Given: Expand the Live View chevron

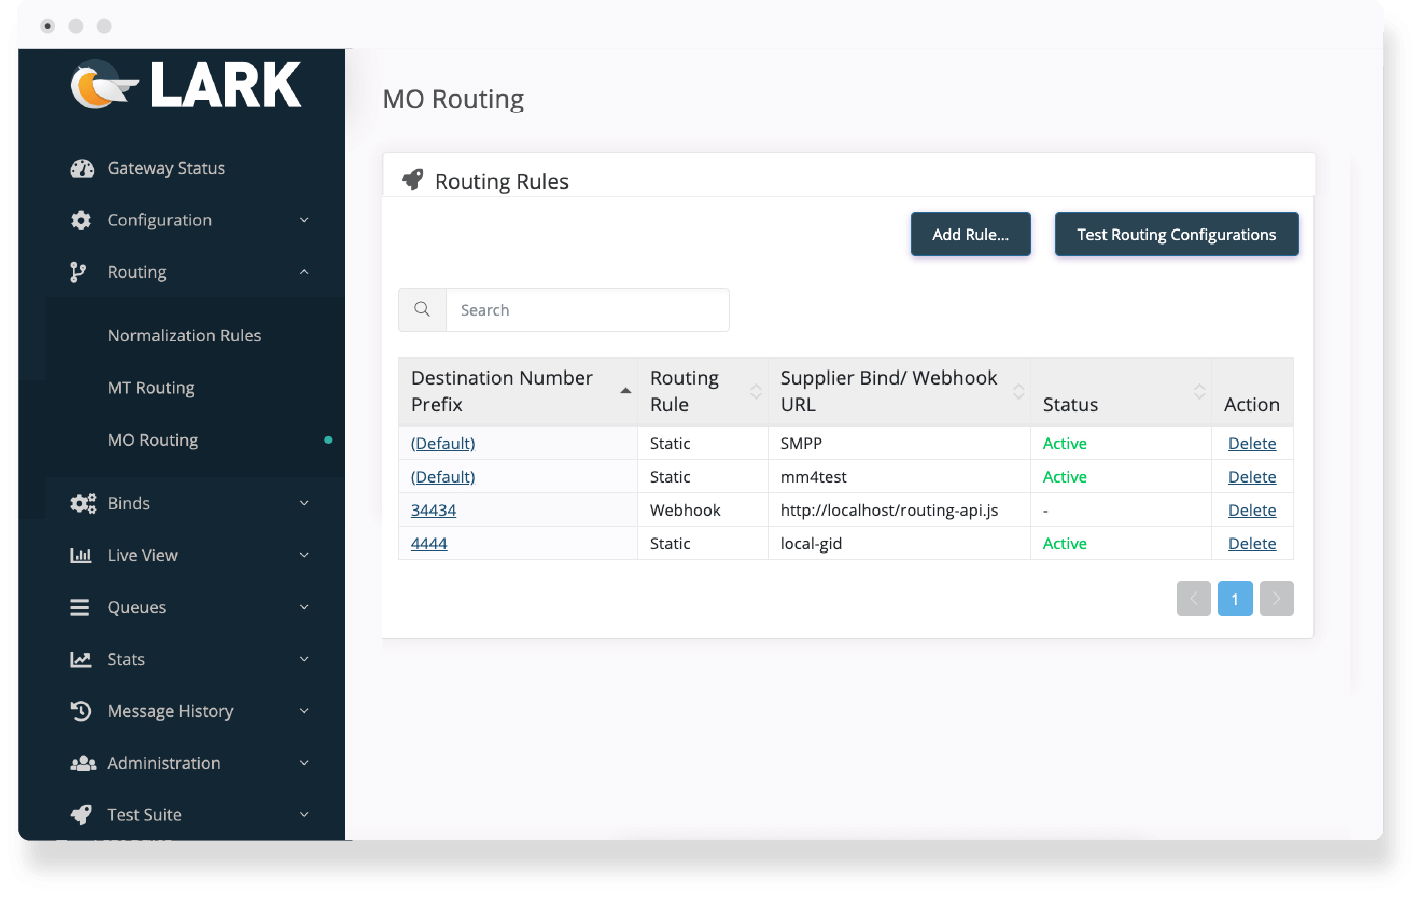Looking at the screenshot, I should (x=304, y=555).
